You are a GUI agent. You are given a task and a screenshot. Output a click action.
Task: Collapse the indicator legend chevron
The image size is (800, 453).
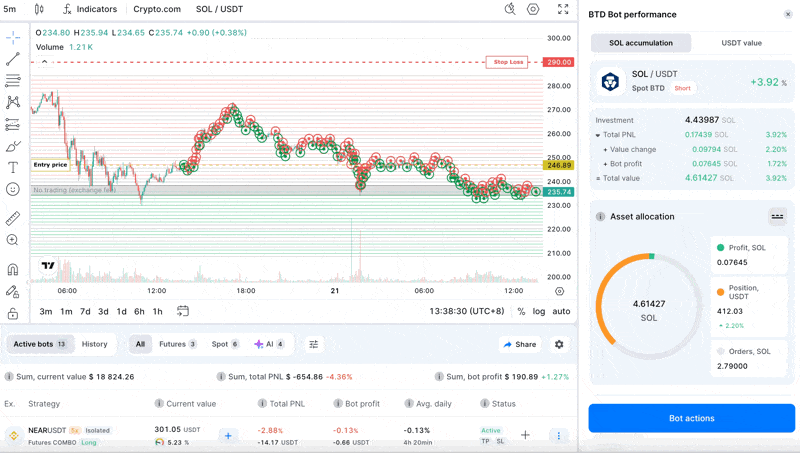(44, 61)
